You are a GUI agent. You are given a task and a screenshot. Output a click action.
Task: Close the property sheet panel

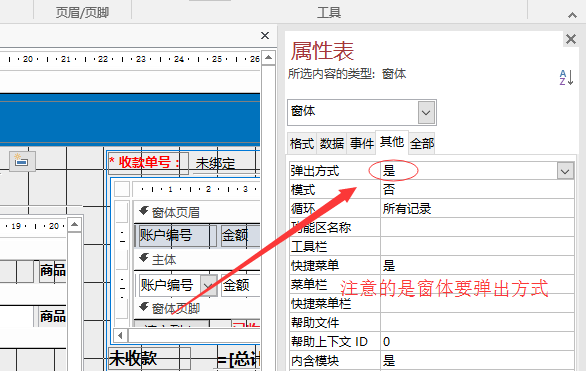click(x=570, y=39)
